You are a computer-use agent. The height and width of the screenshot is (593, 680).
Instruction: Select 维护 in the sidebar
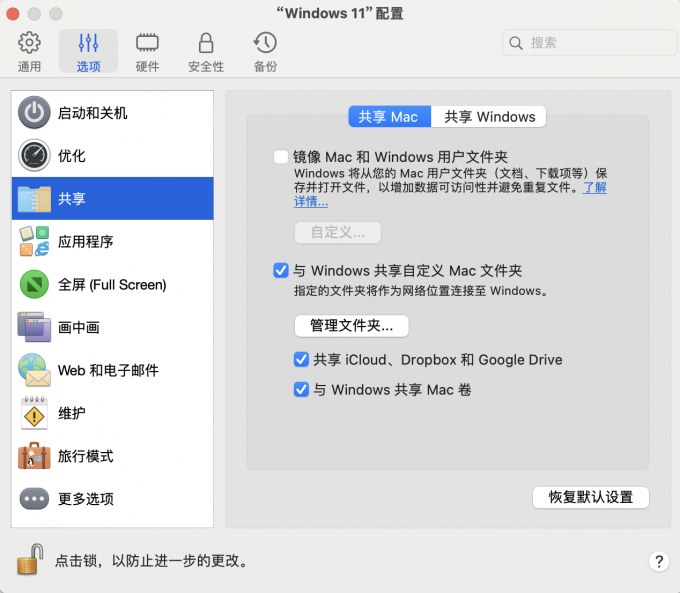pyautogui.click(x=113, y=413)
